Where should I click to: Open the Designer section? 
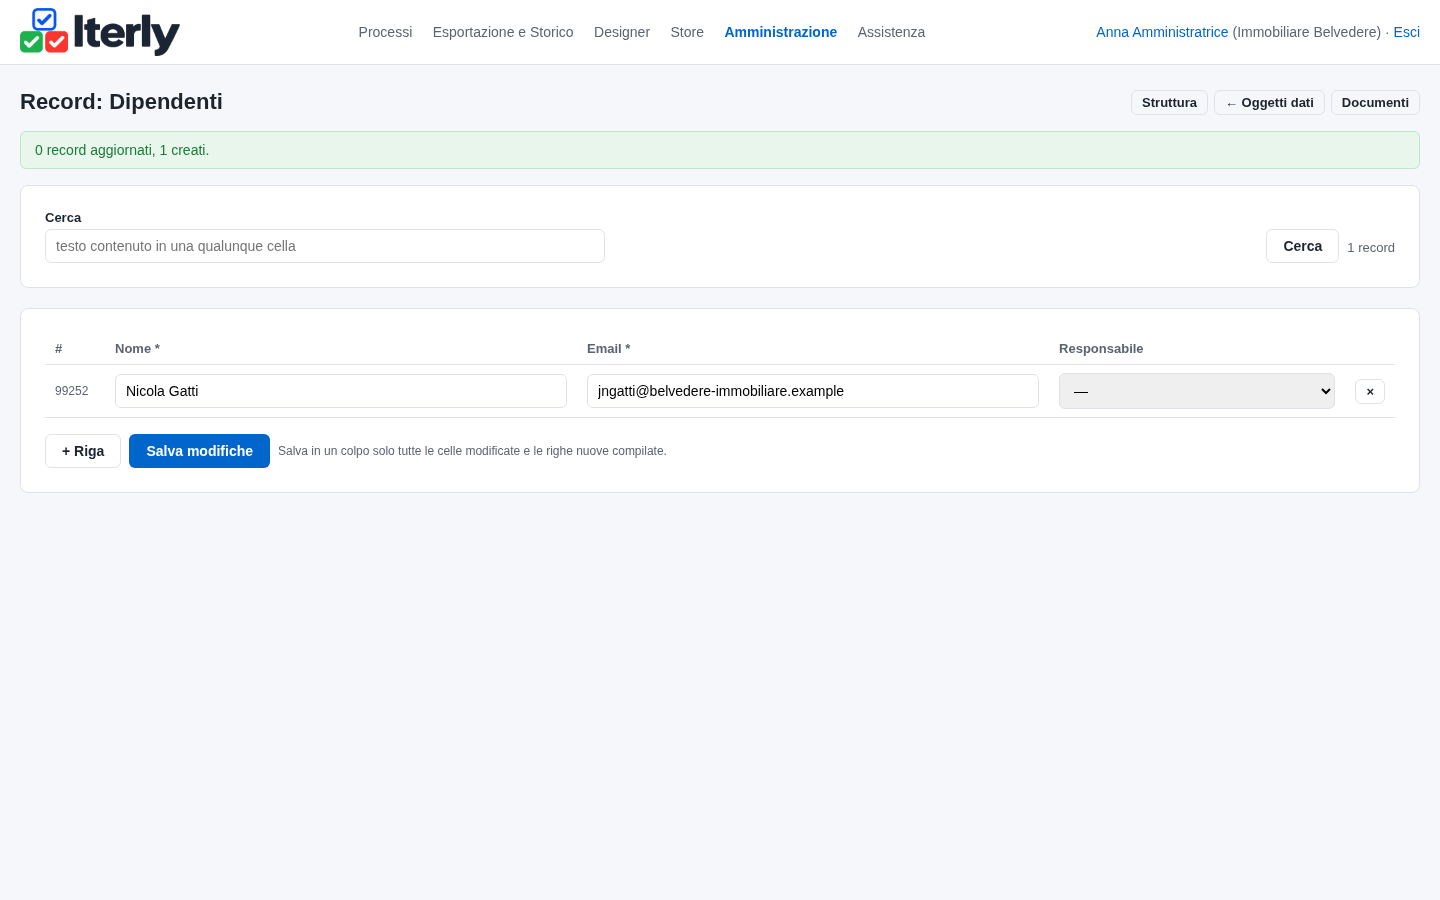[622, 32]
